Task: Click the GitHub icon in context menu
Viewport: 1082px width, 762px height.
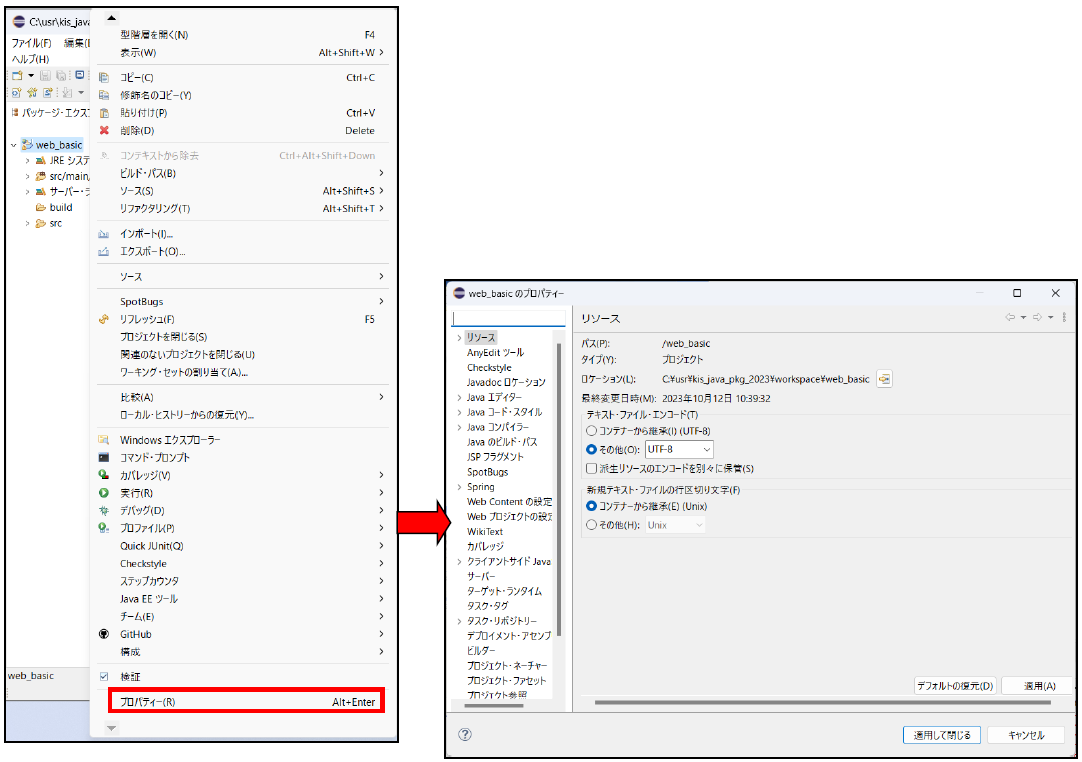Action: [x=104, y=634]
